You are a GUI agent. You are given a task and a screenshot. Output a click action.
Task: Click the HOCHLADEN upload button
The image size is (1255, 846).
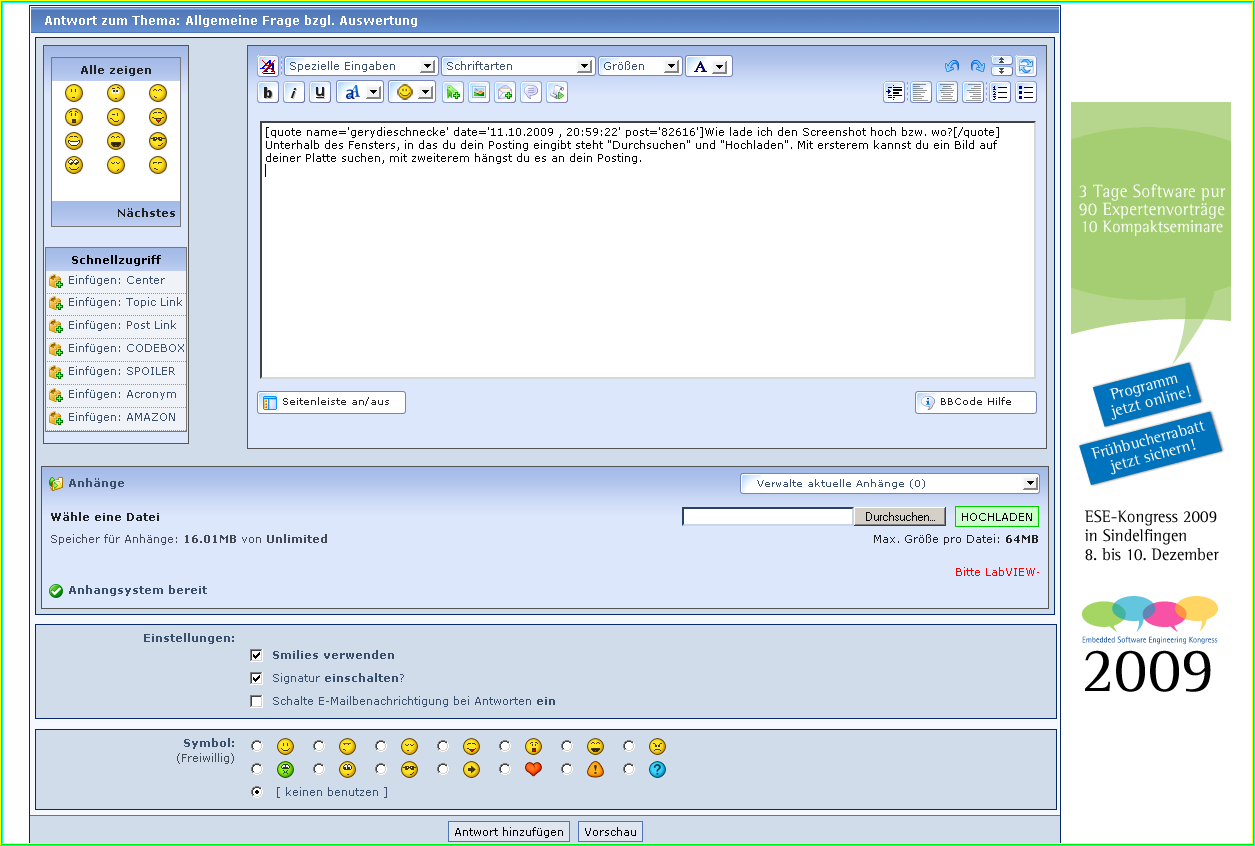tap(997, 517)
